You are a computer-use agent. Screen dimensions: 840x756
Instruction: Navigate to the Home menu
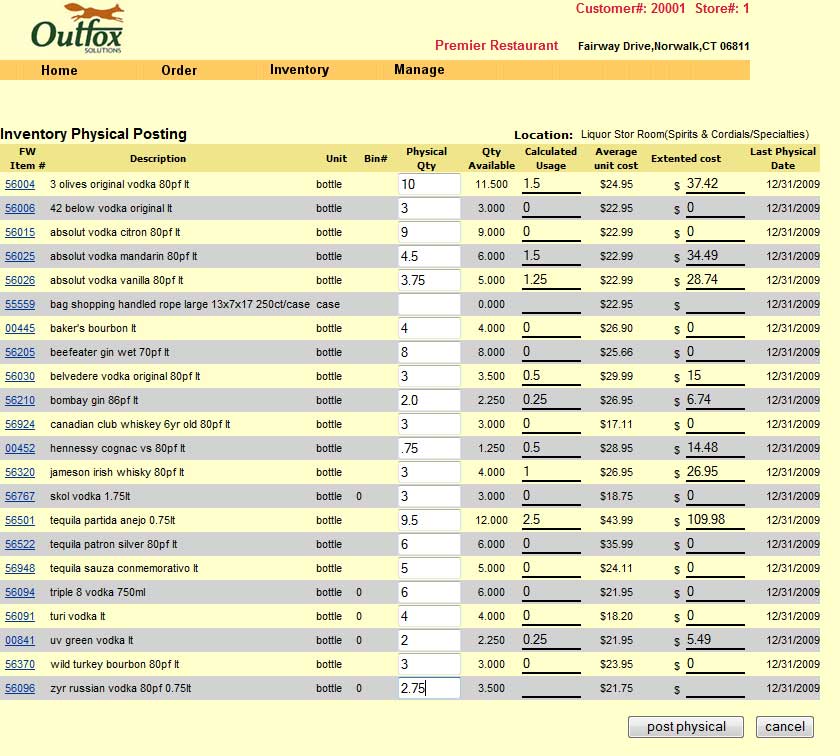[59, 70]
